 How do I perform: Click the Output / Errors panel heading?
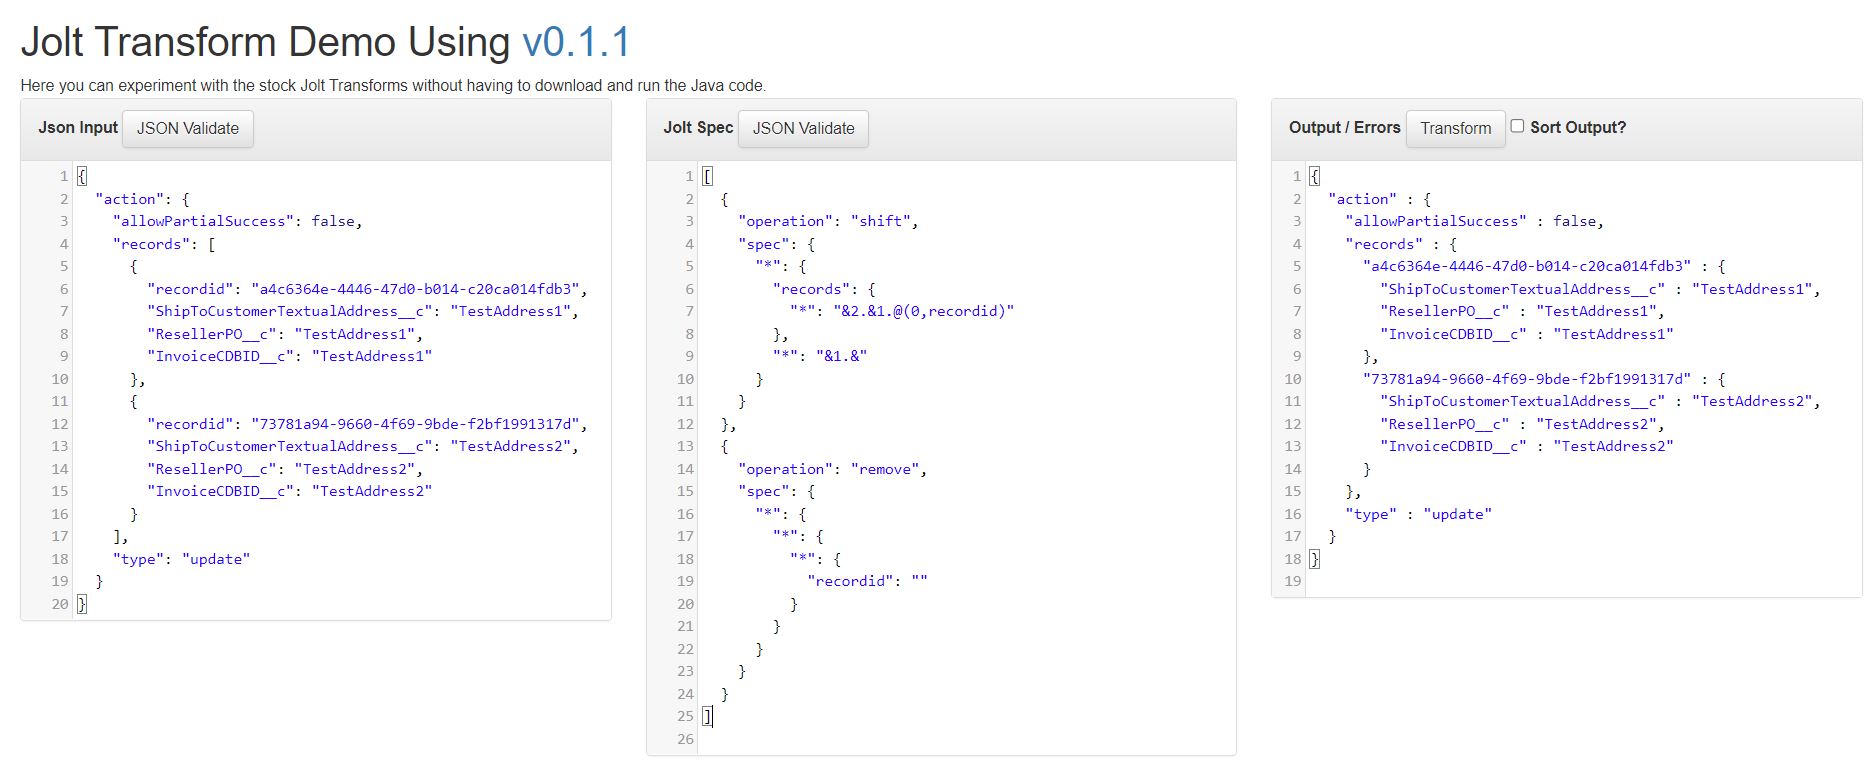coord(1344,127)
